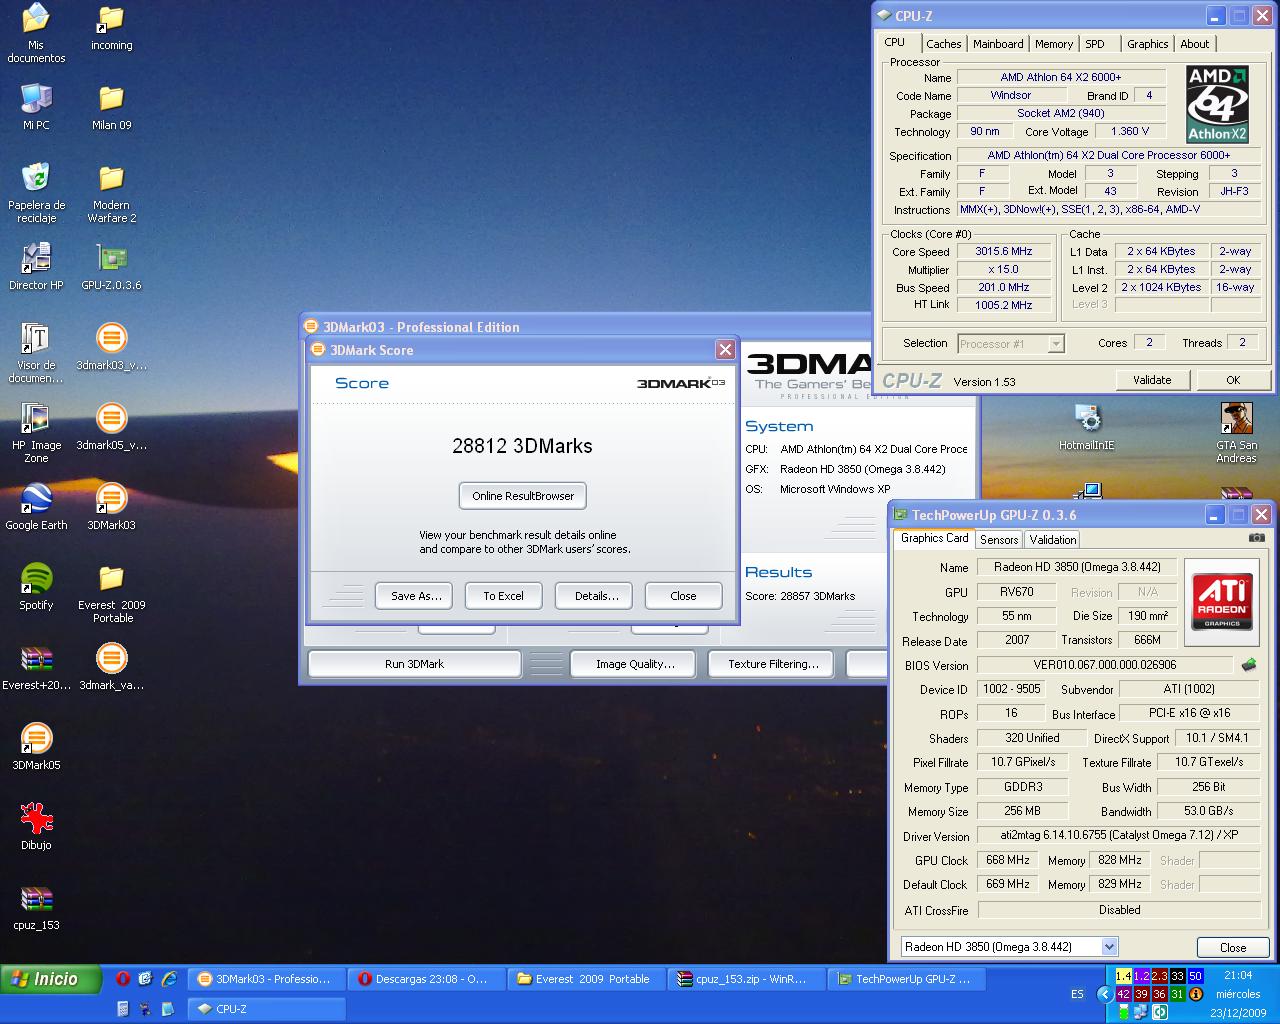
Task: Switch to Everest 2009 Portable taskbar button
Action: click(586, 979)
